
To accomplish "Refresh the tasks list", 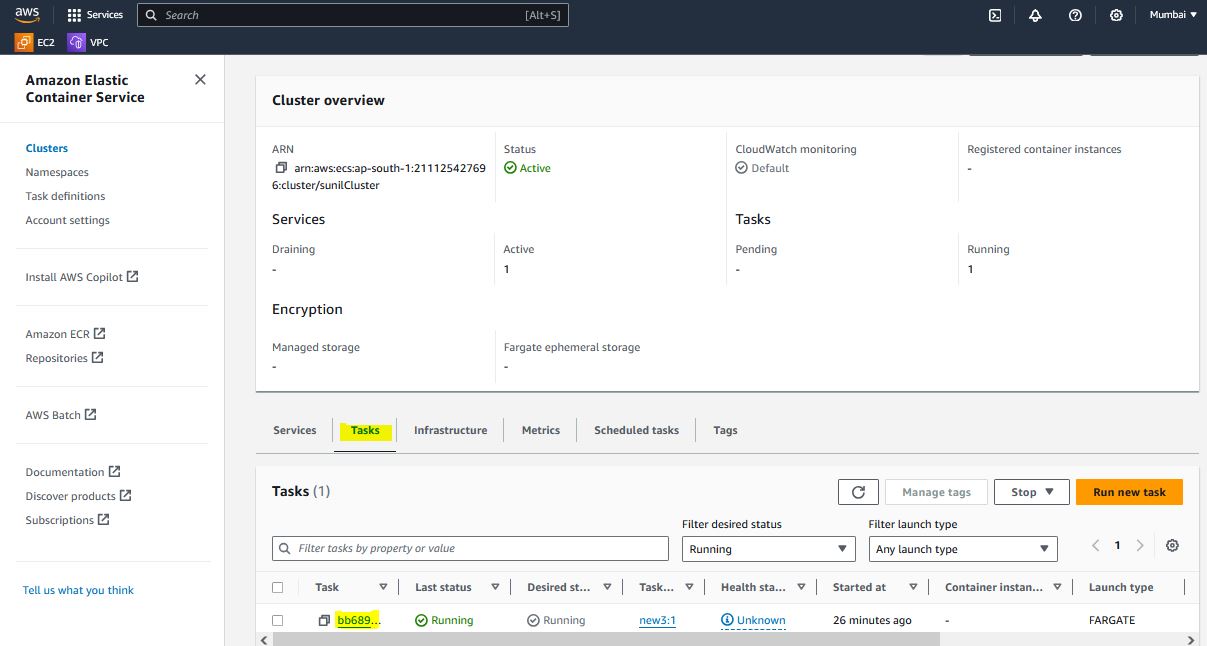I will point(858,492).
